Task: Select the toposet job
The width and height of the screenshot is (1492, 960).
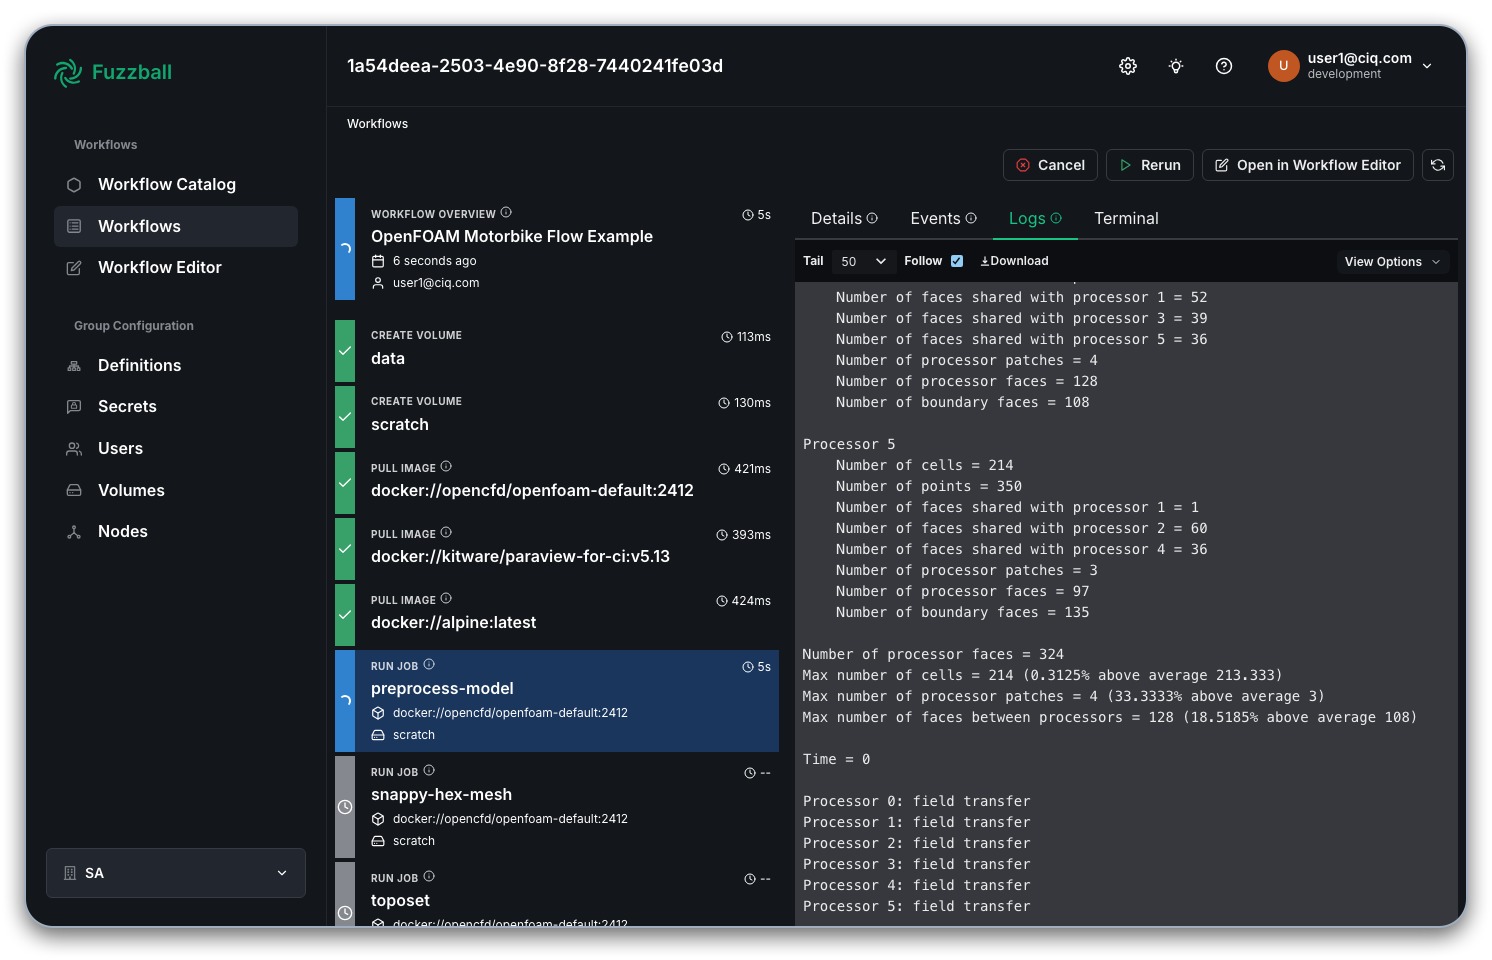Action: click(x=557, y=894)
